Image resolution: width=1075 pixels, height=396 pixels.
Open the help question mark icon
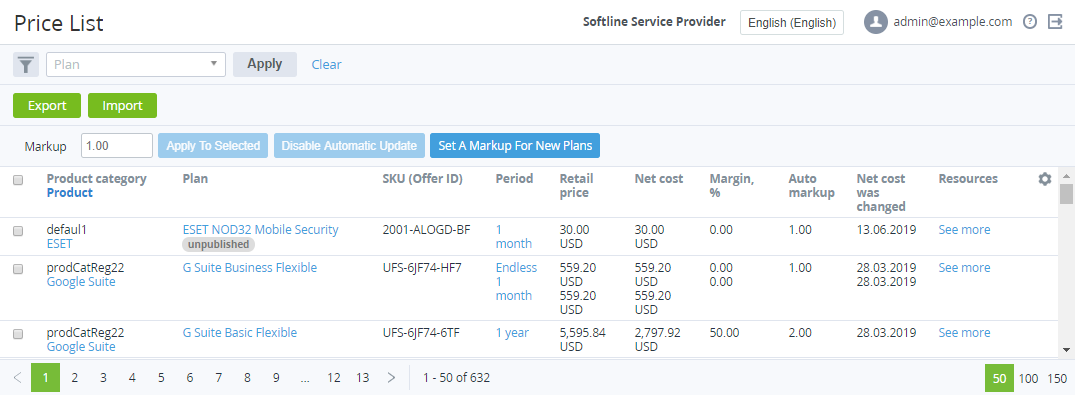[x=1030, y=22]
